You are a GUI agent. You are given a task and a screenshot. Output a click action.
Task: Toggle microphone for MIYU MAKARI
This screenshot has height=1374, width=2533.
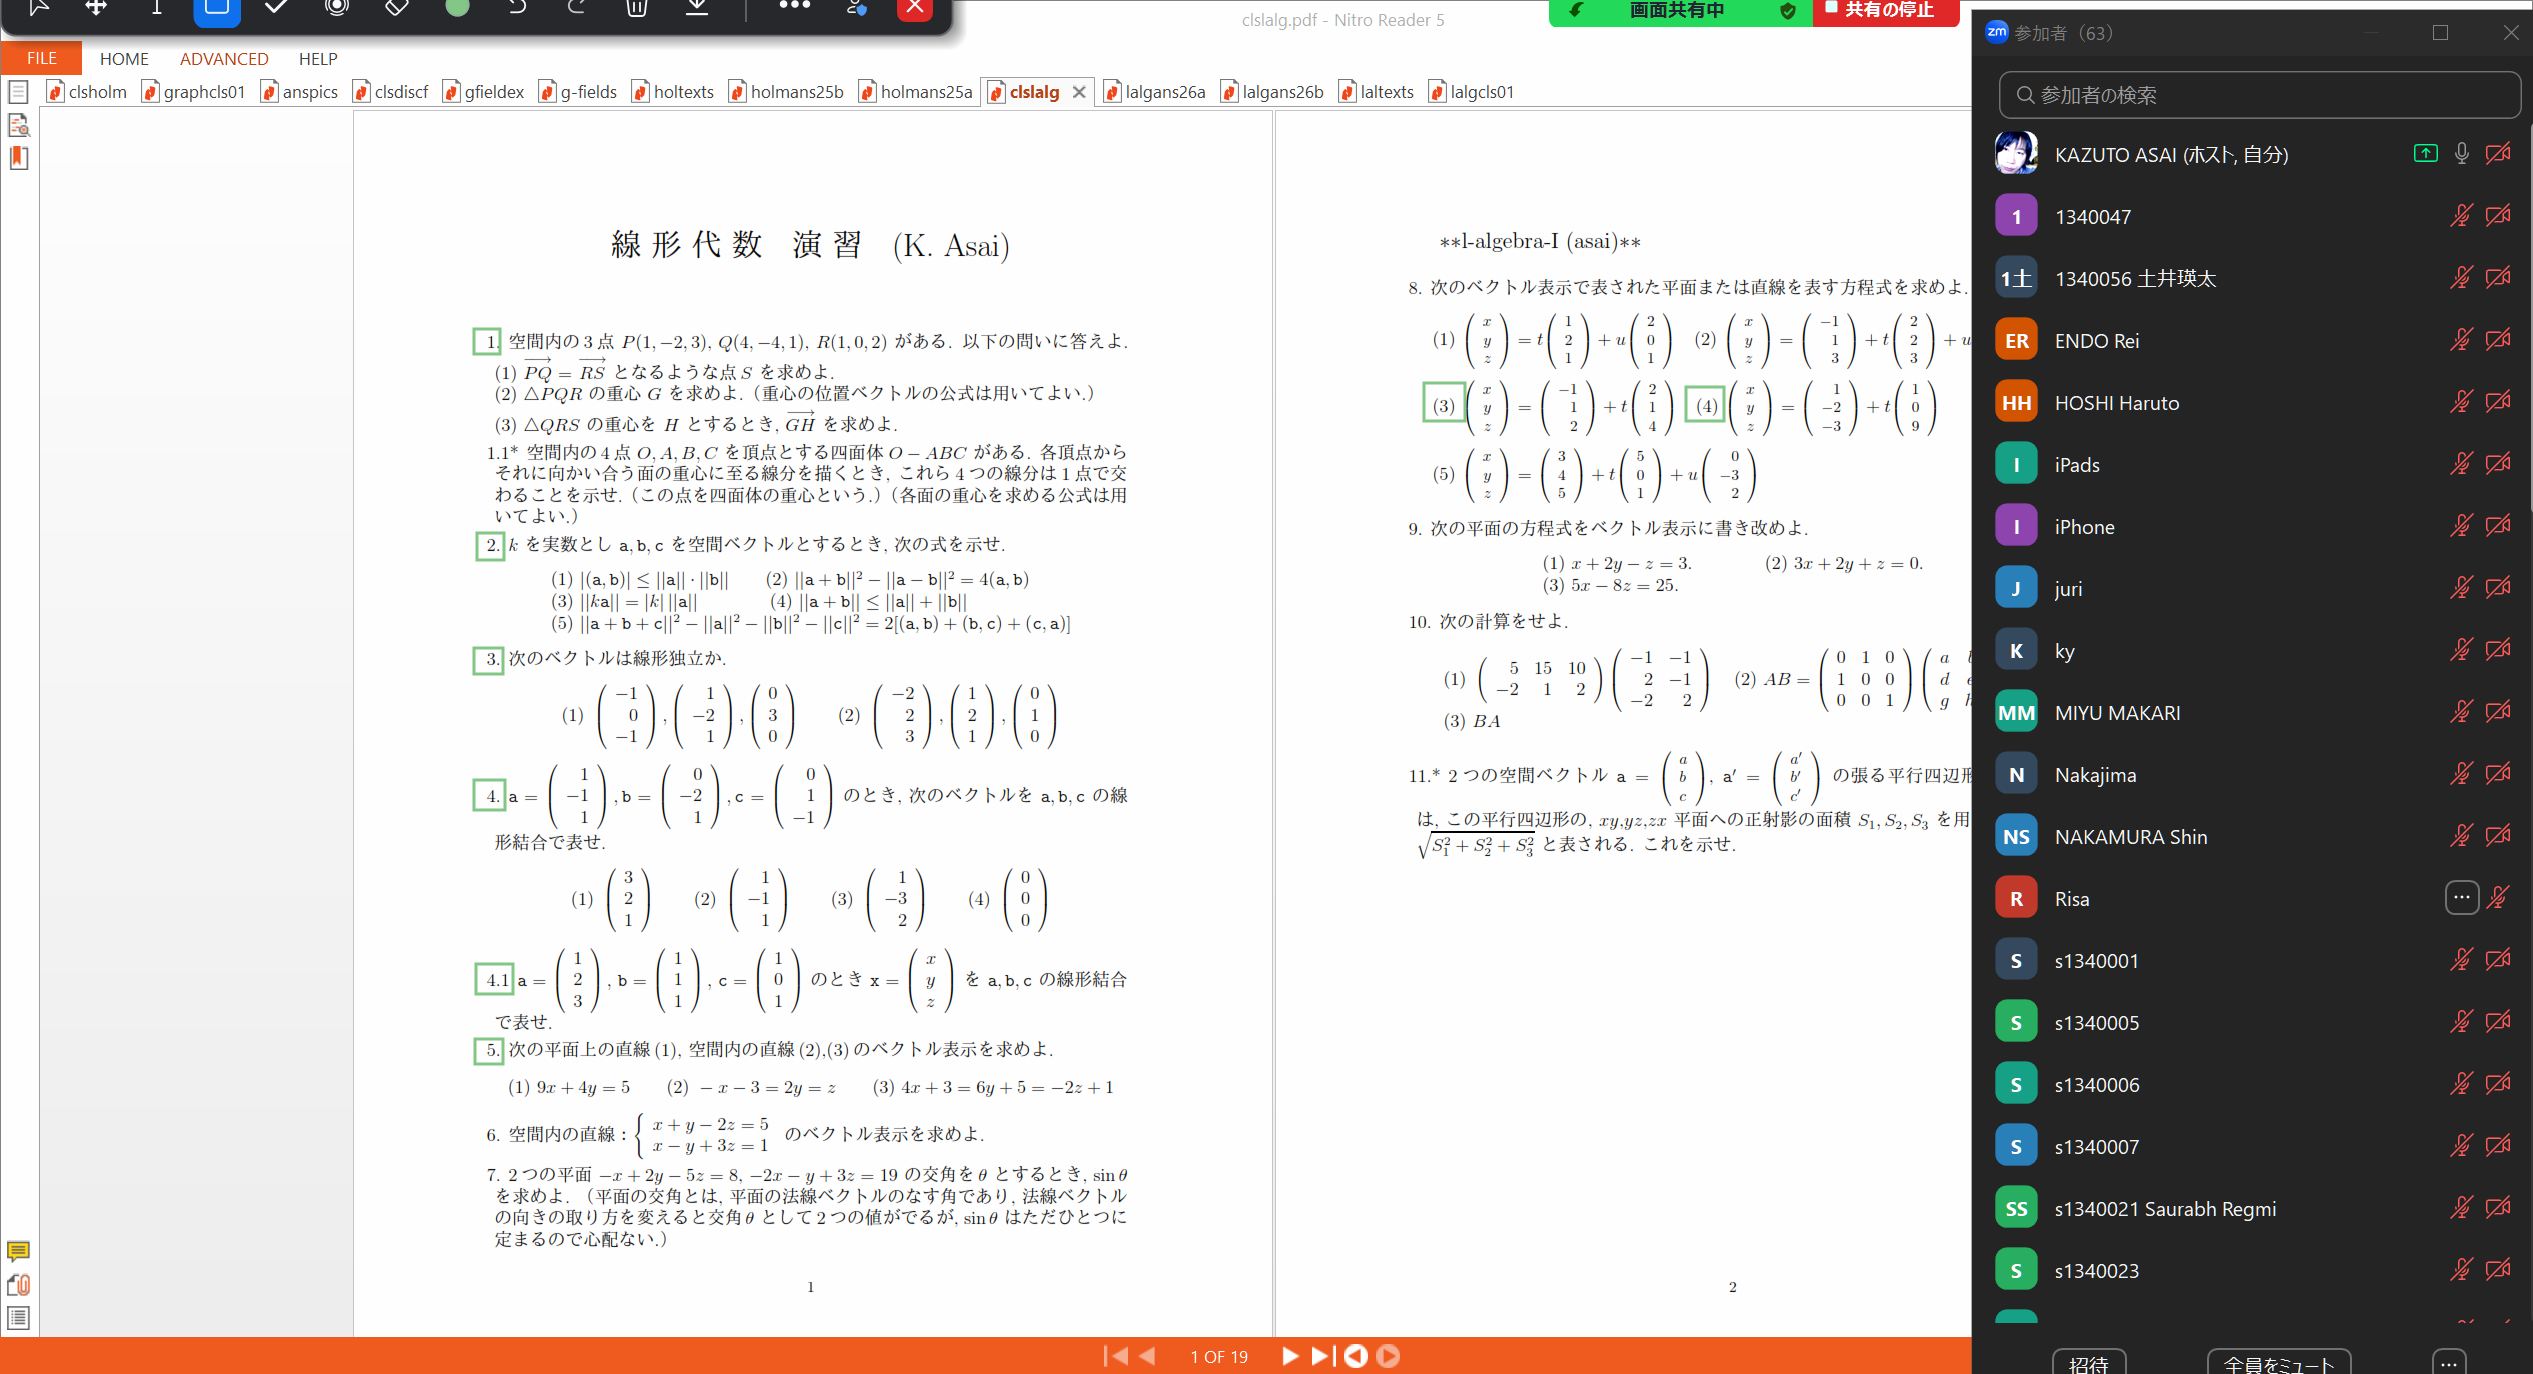pyautogui.click(x=2461, y=712)
